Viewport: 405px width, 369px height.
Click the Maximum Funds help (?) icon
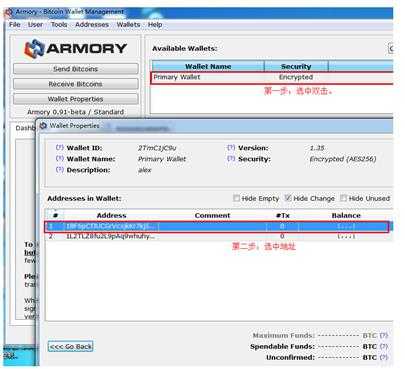(x=384, y=335)
